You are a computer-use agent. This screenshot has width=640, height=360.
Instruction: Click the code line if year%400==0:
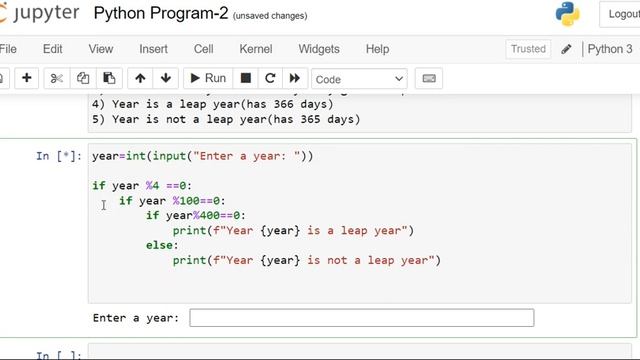coord(196,216)
